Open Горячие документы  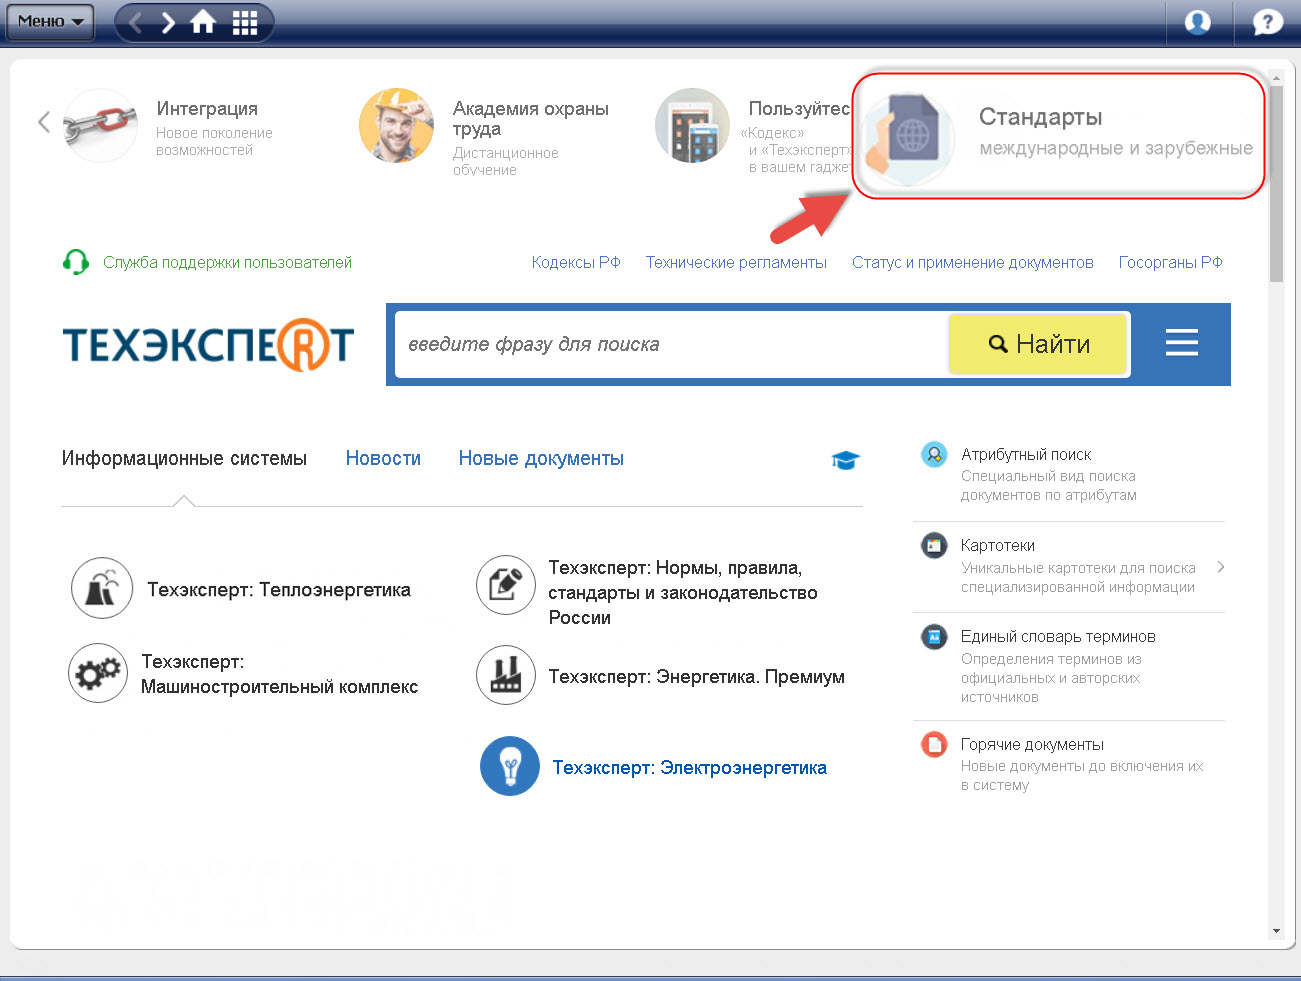coord(1032,744)
